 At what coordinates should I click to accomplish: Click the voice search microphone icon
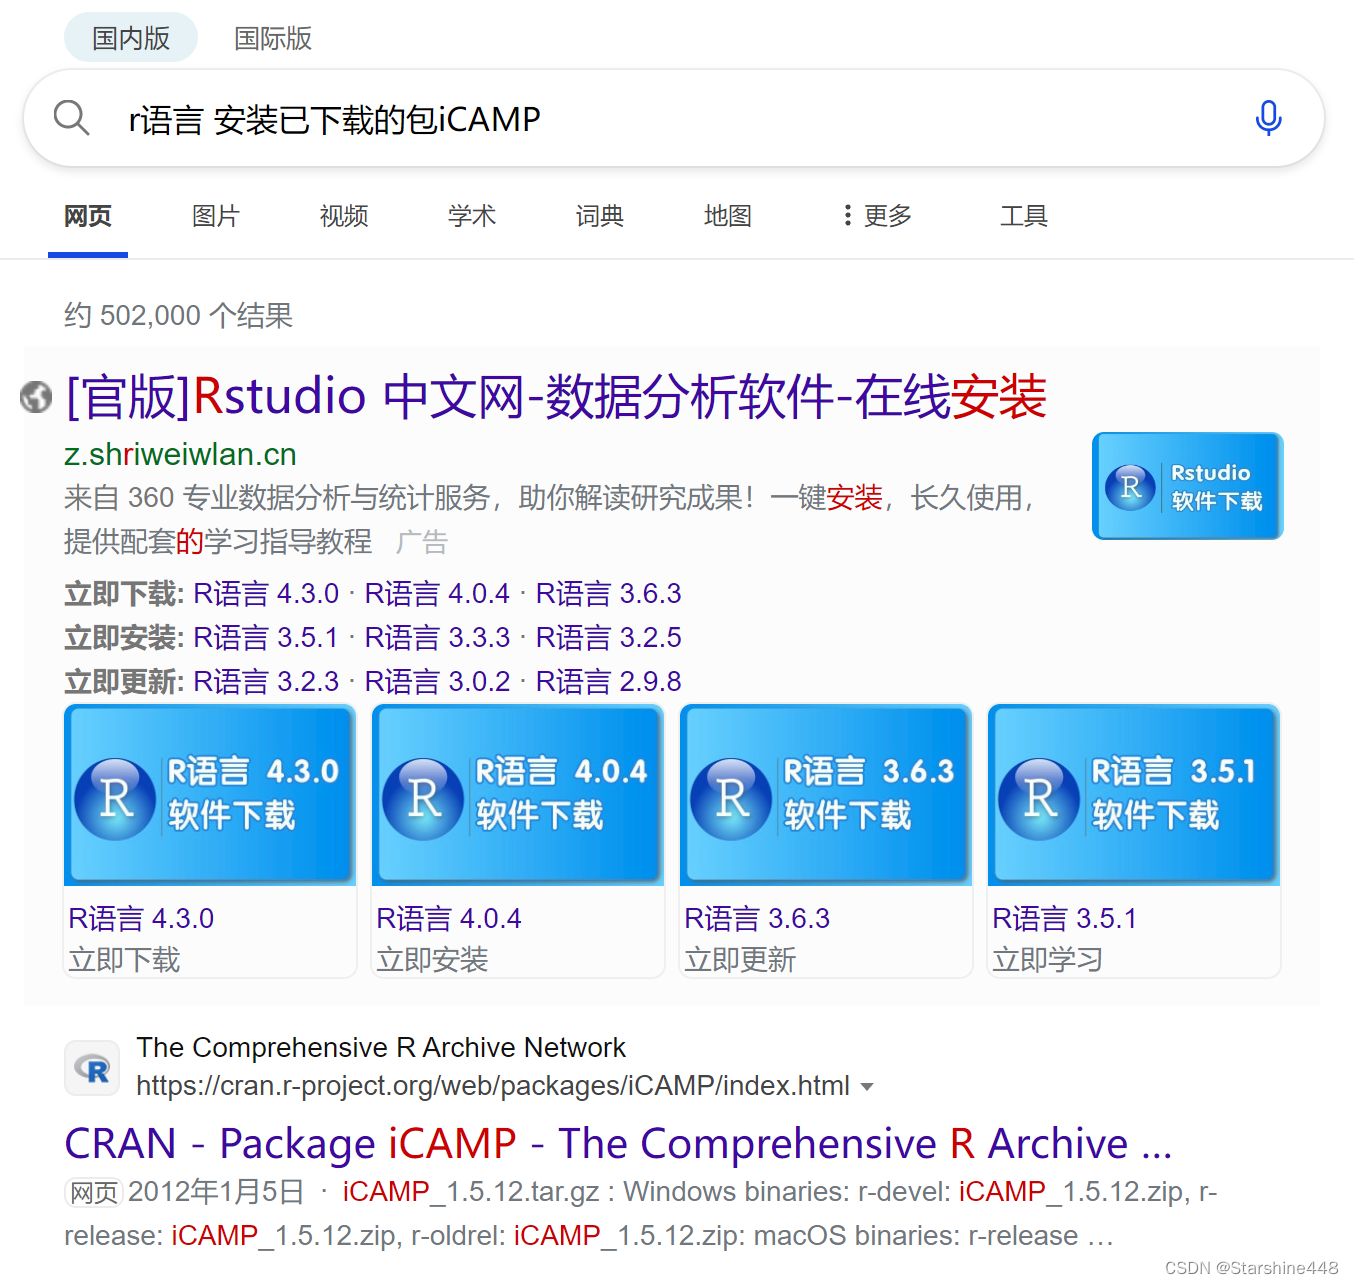click(1268, 118)
